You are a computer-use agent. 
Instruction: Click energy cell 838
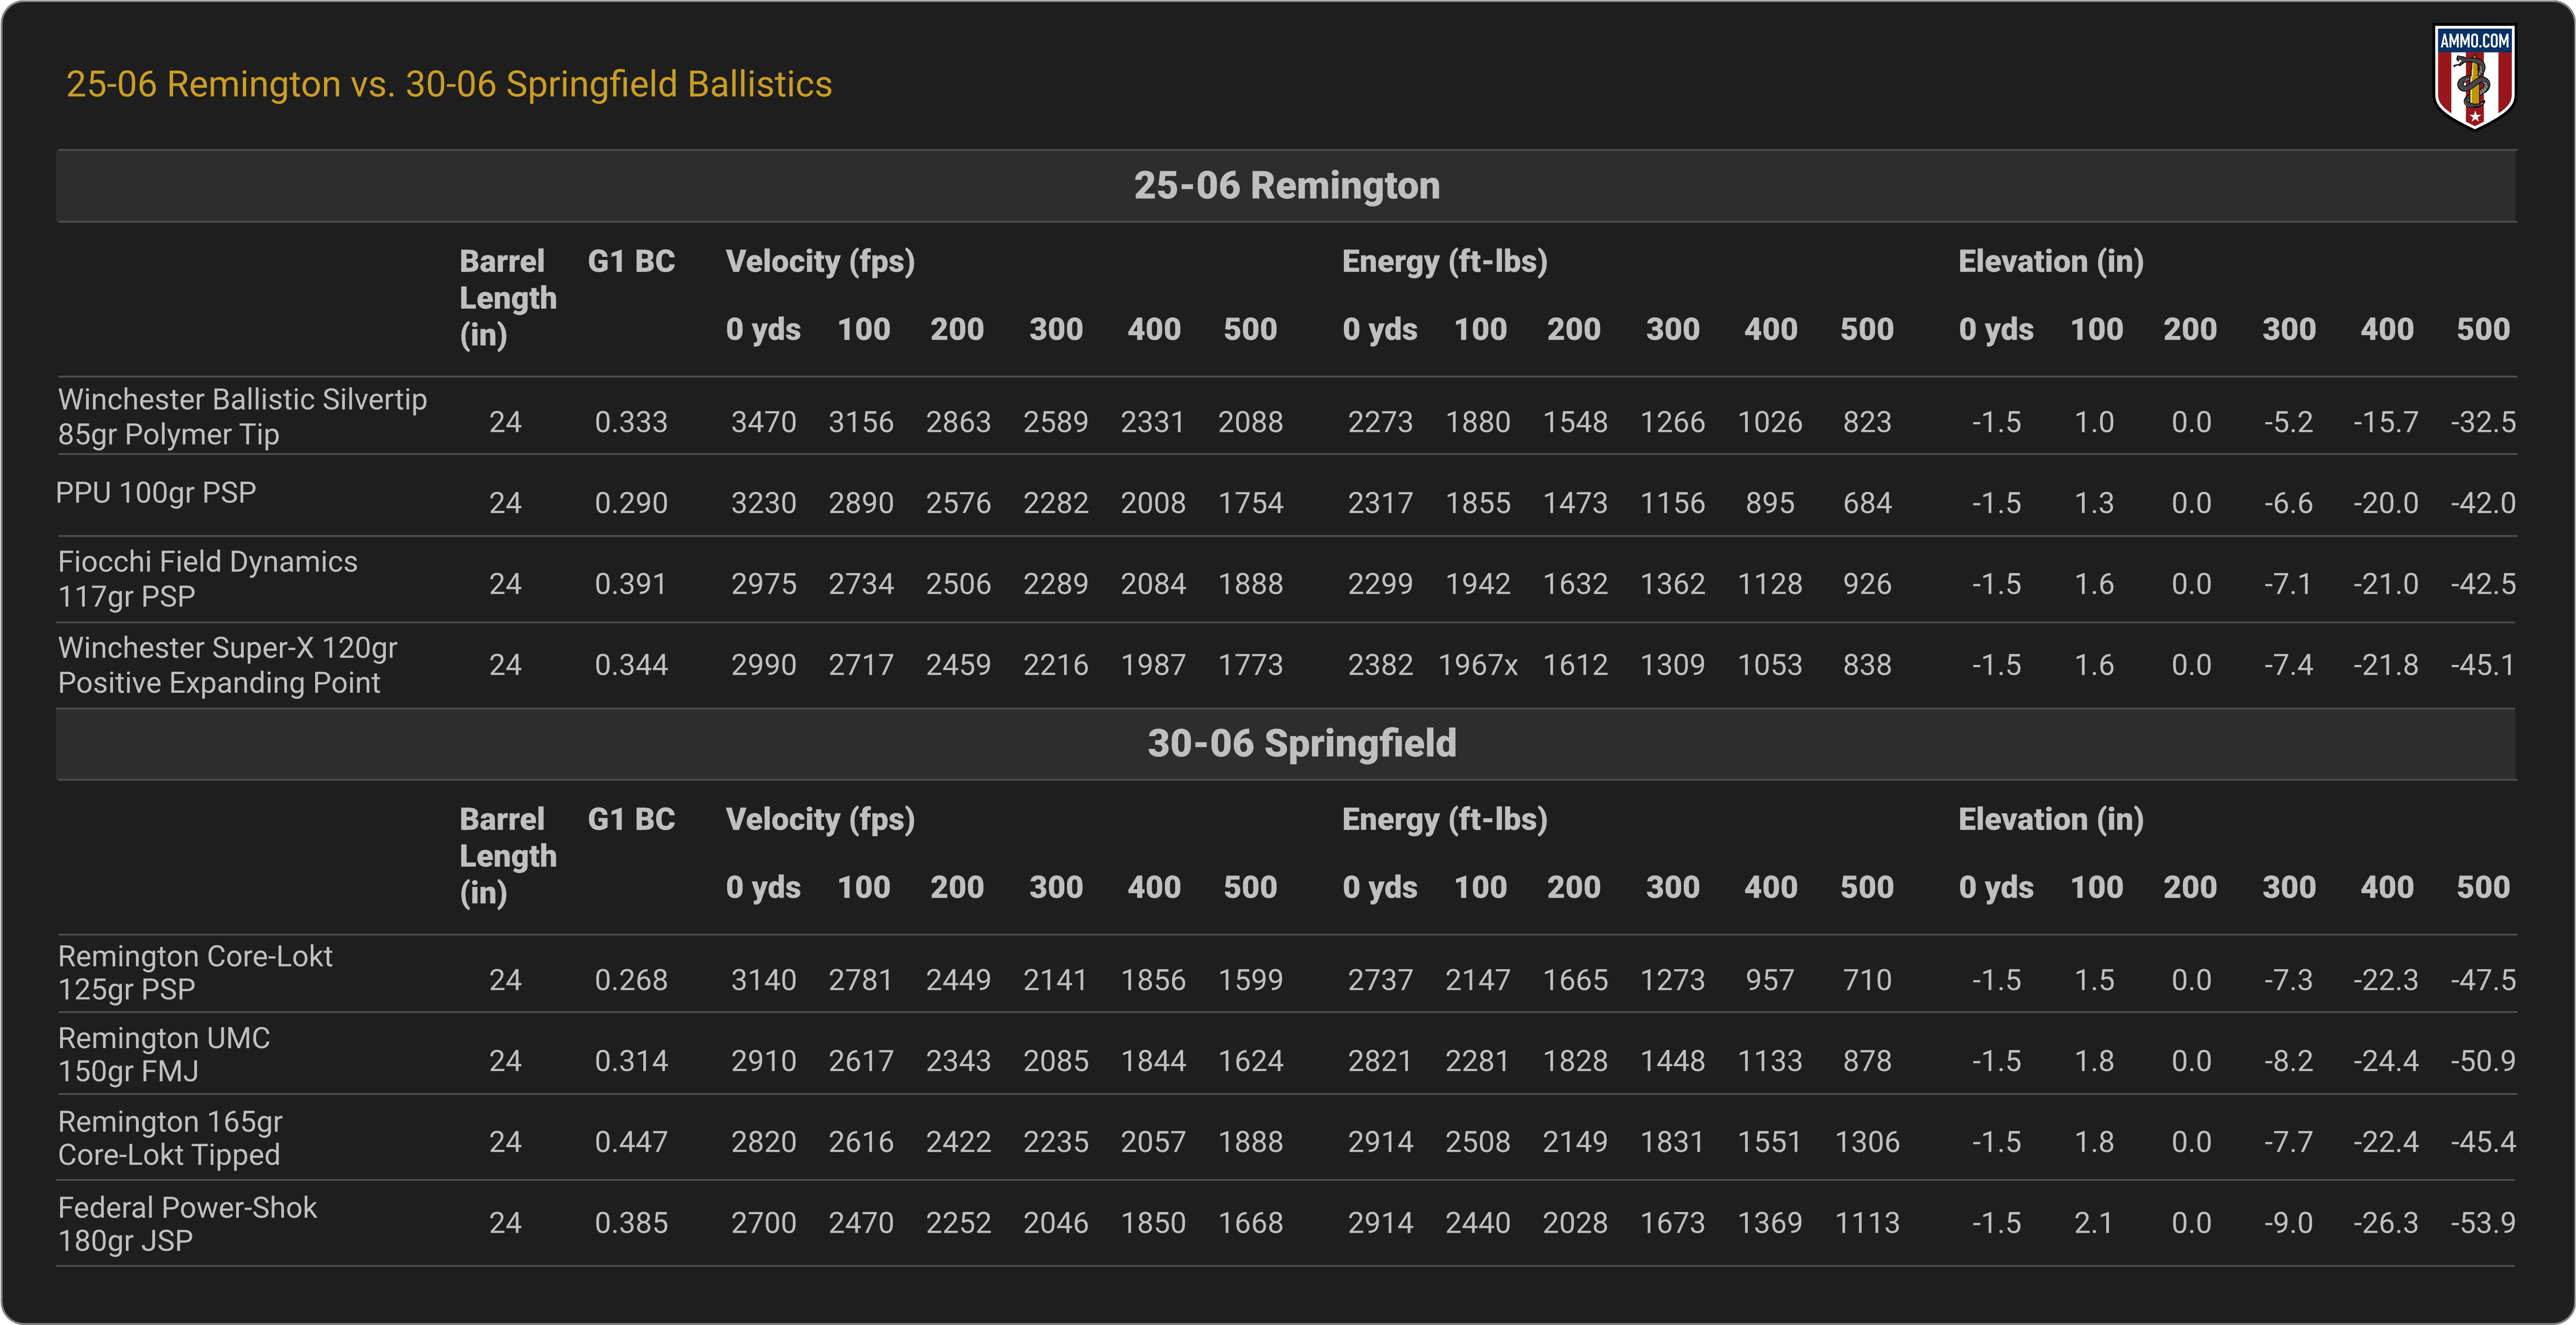[x=1867, y=665]
